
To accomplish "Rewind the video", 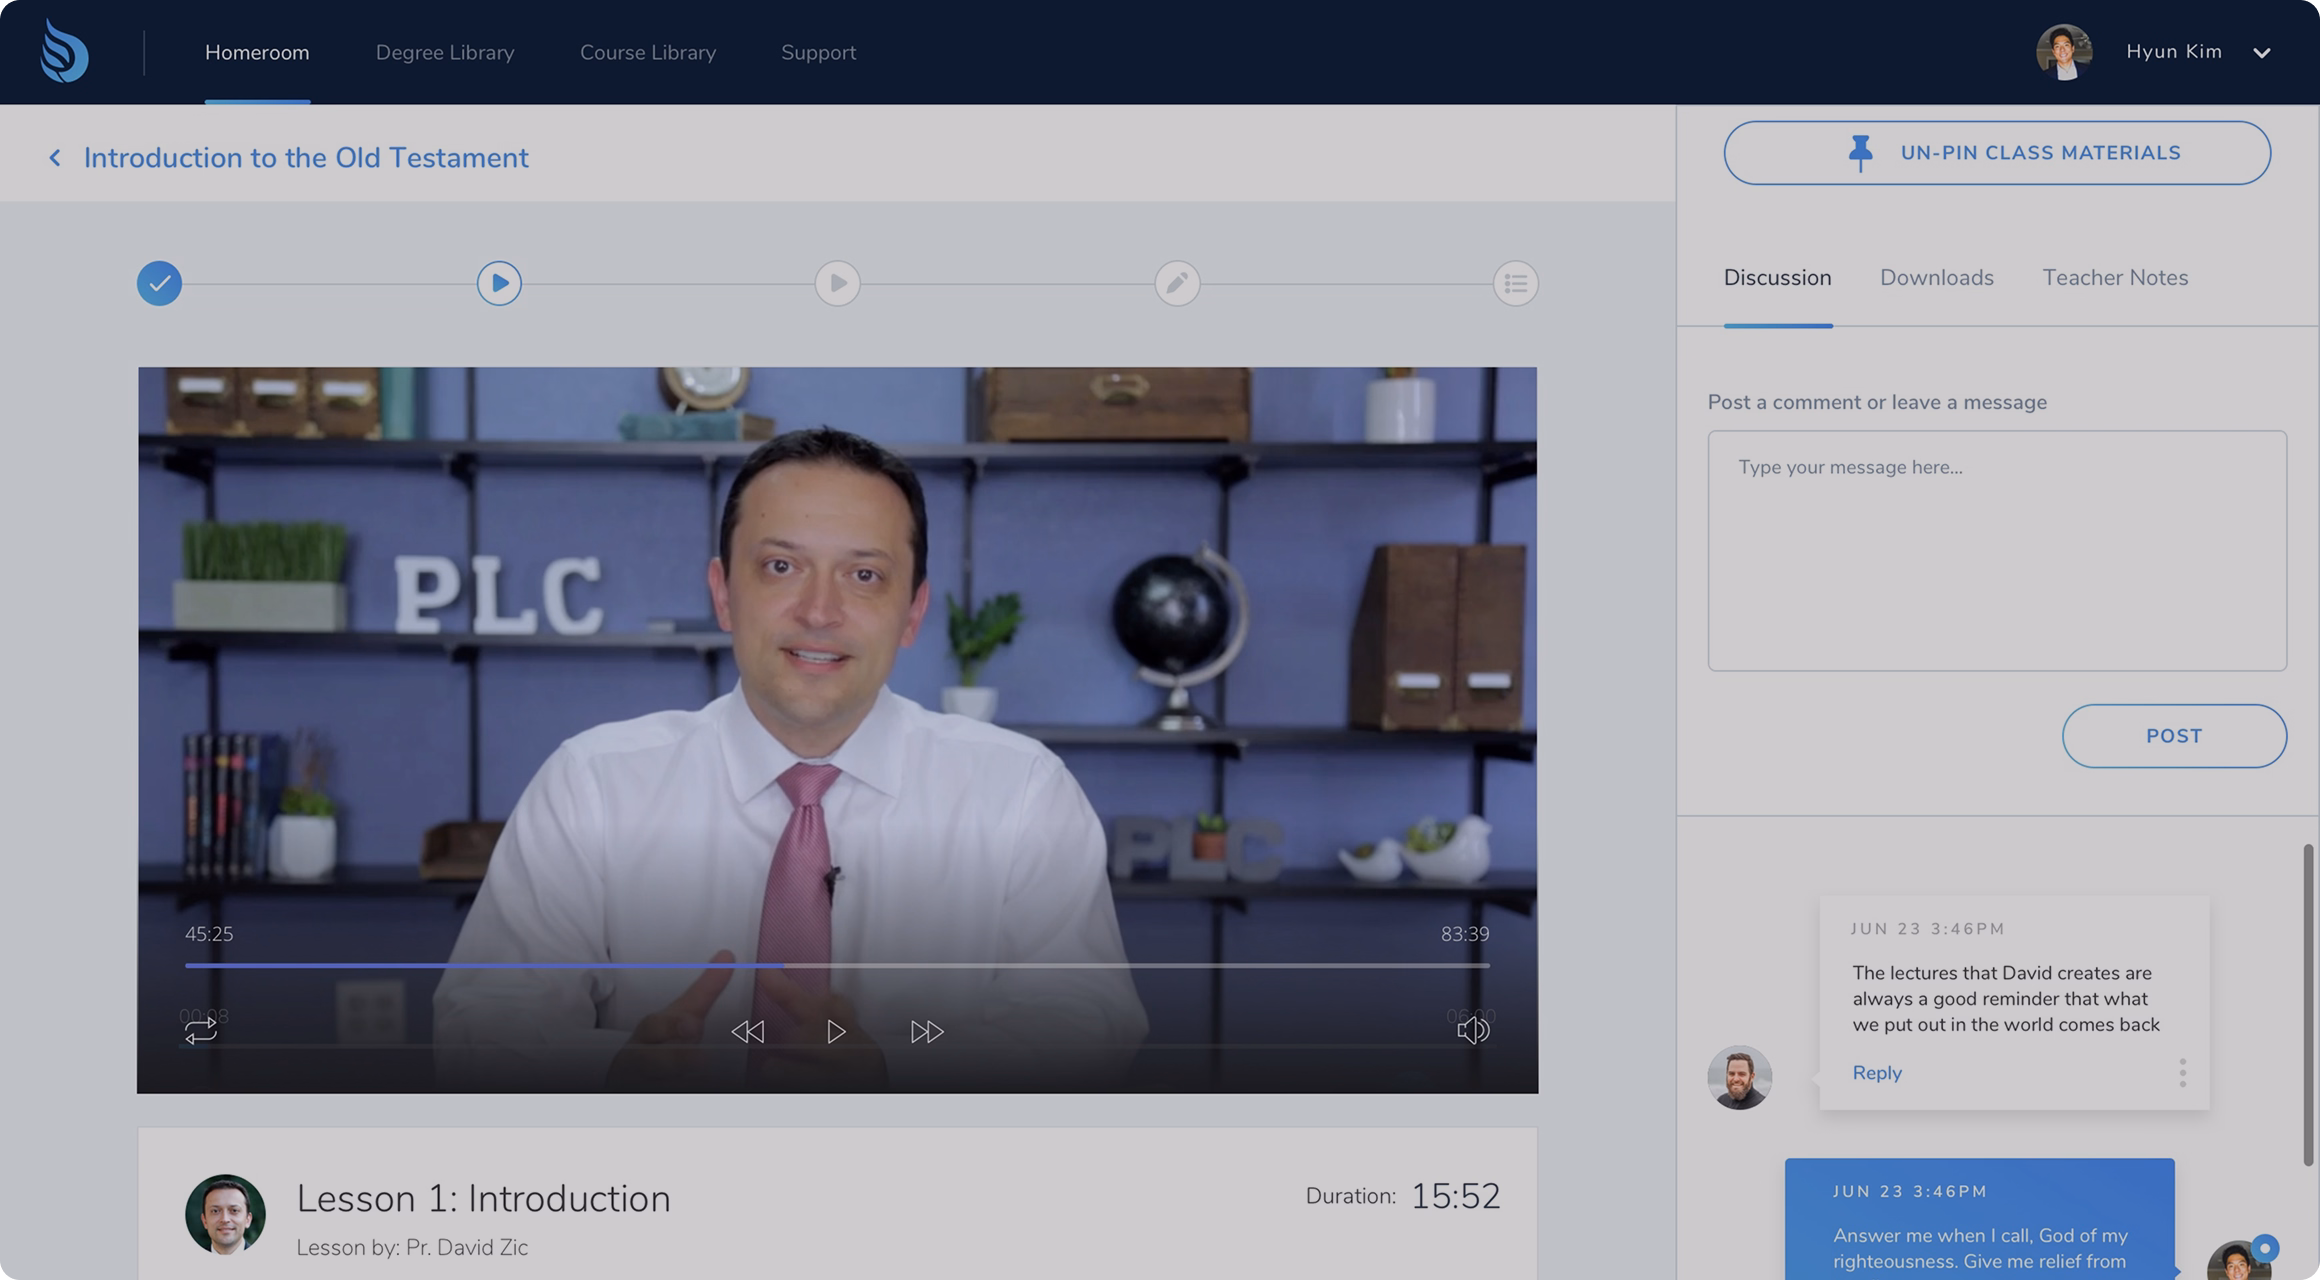I will click(747, 1031).
